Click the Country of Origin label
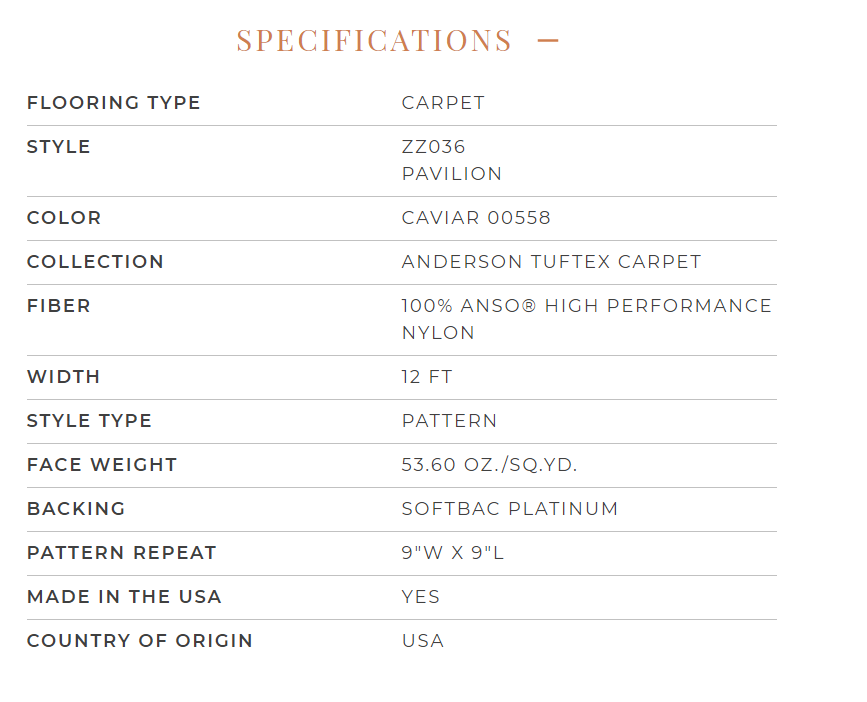Viewport: 867px width, 702px height. (x=140, y=641)
